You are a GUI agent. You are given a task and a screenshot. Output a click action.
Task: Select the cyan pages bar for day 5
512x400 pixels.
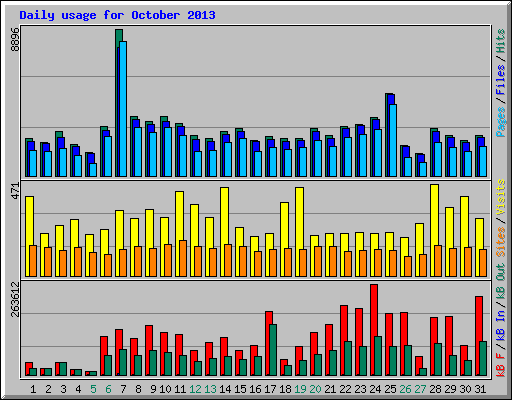coord(93,170)
